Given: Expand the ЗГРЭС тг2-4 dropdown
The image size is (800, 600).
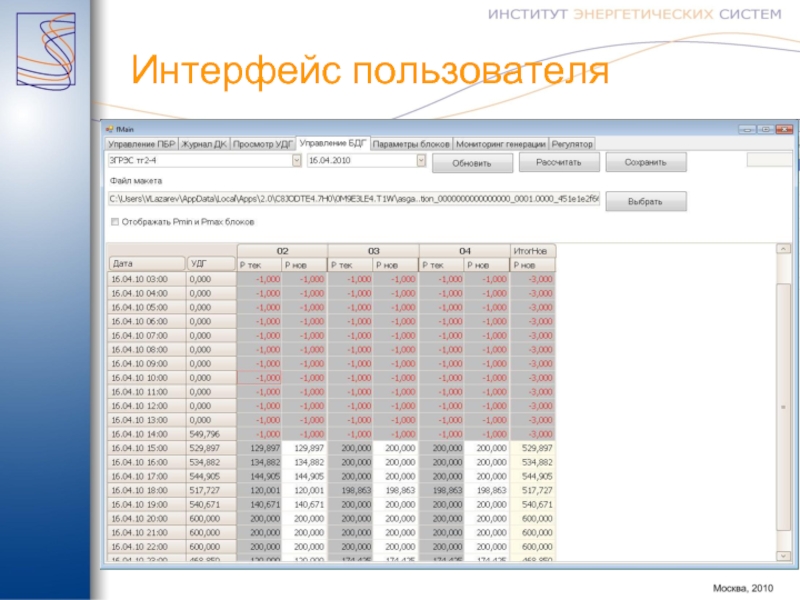Looking at the screenshot, I should 296,161.
